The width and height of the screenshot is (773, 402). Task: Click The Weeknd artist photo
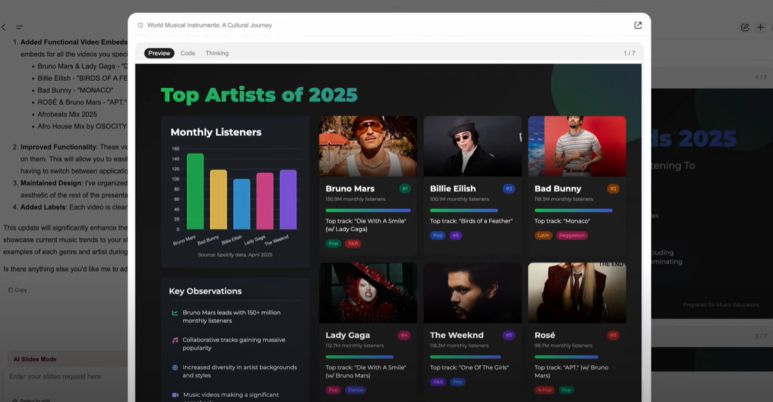pyautogui.click(x=472, y=293)
